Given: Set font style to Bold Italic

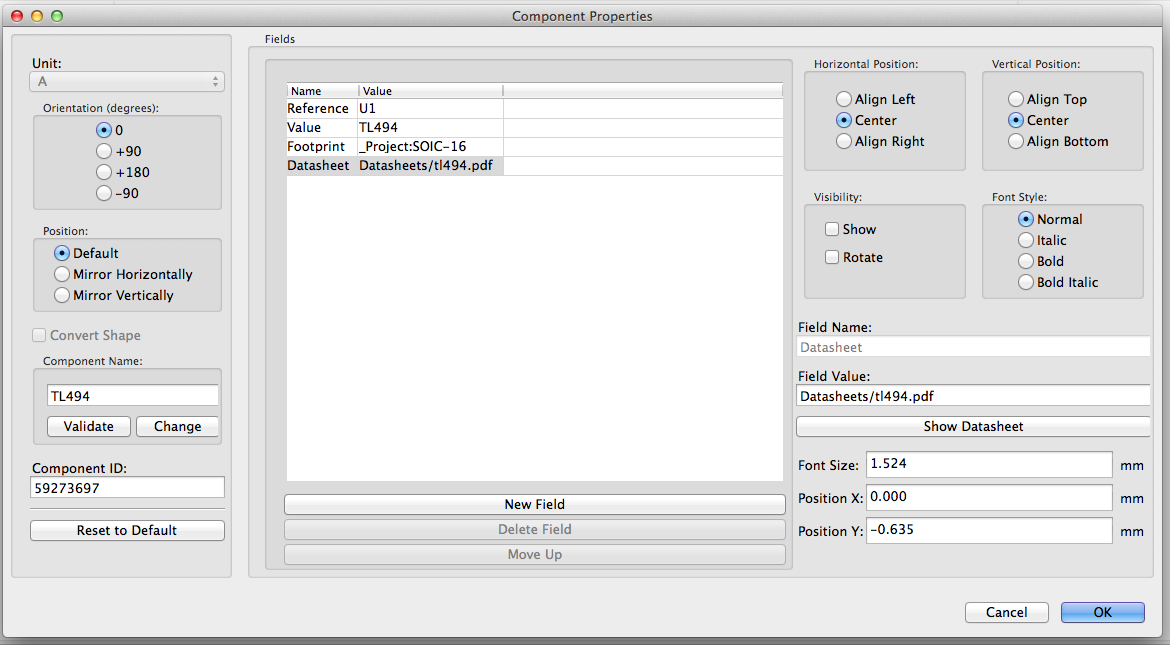Looking at the screenshot, I should 1026,282.
